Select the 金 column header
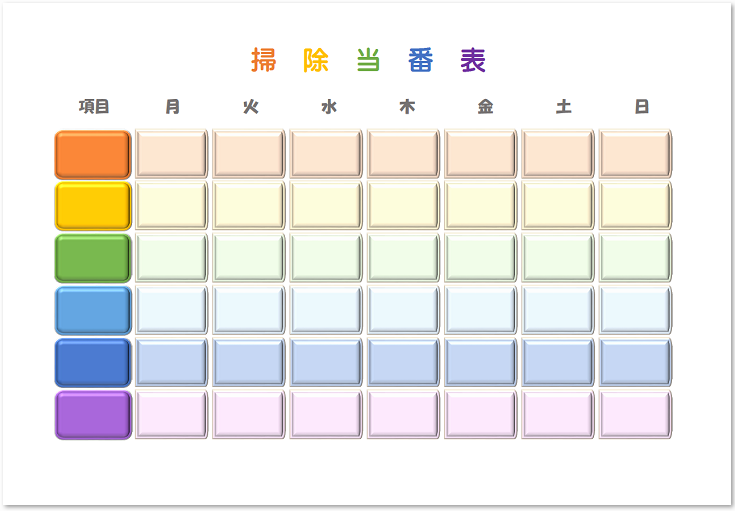 485,107
